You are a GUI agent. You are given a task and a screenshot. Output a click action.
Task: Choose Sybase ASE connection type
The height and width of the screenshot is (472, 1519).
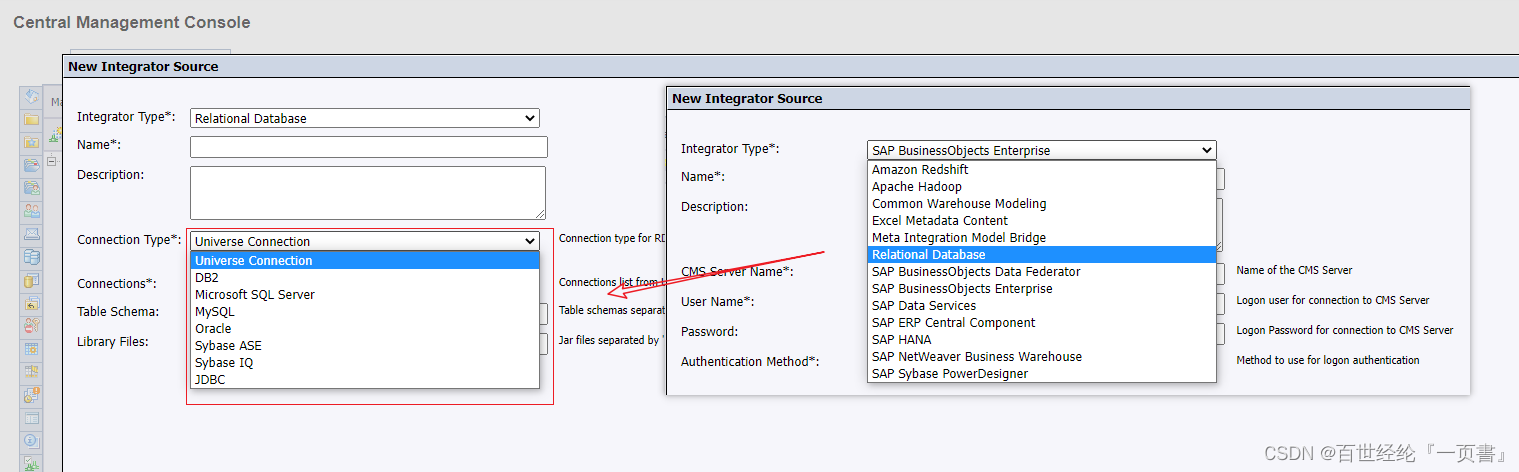(365, 345)
